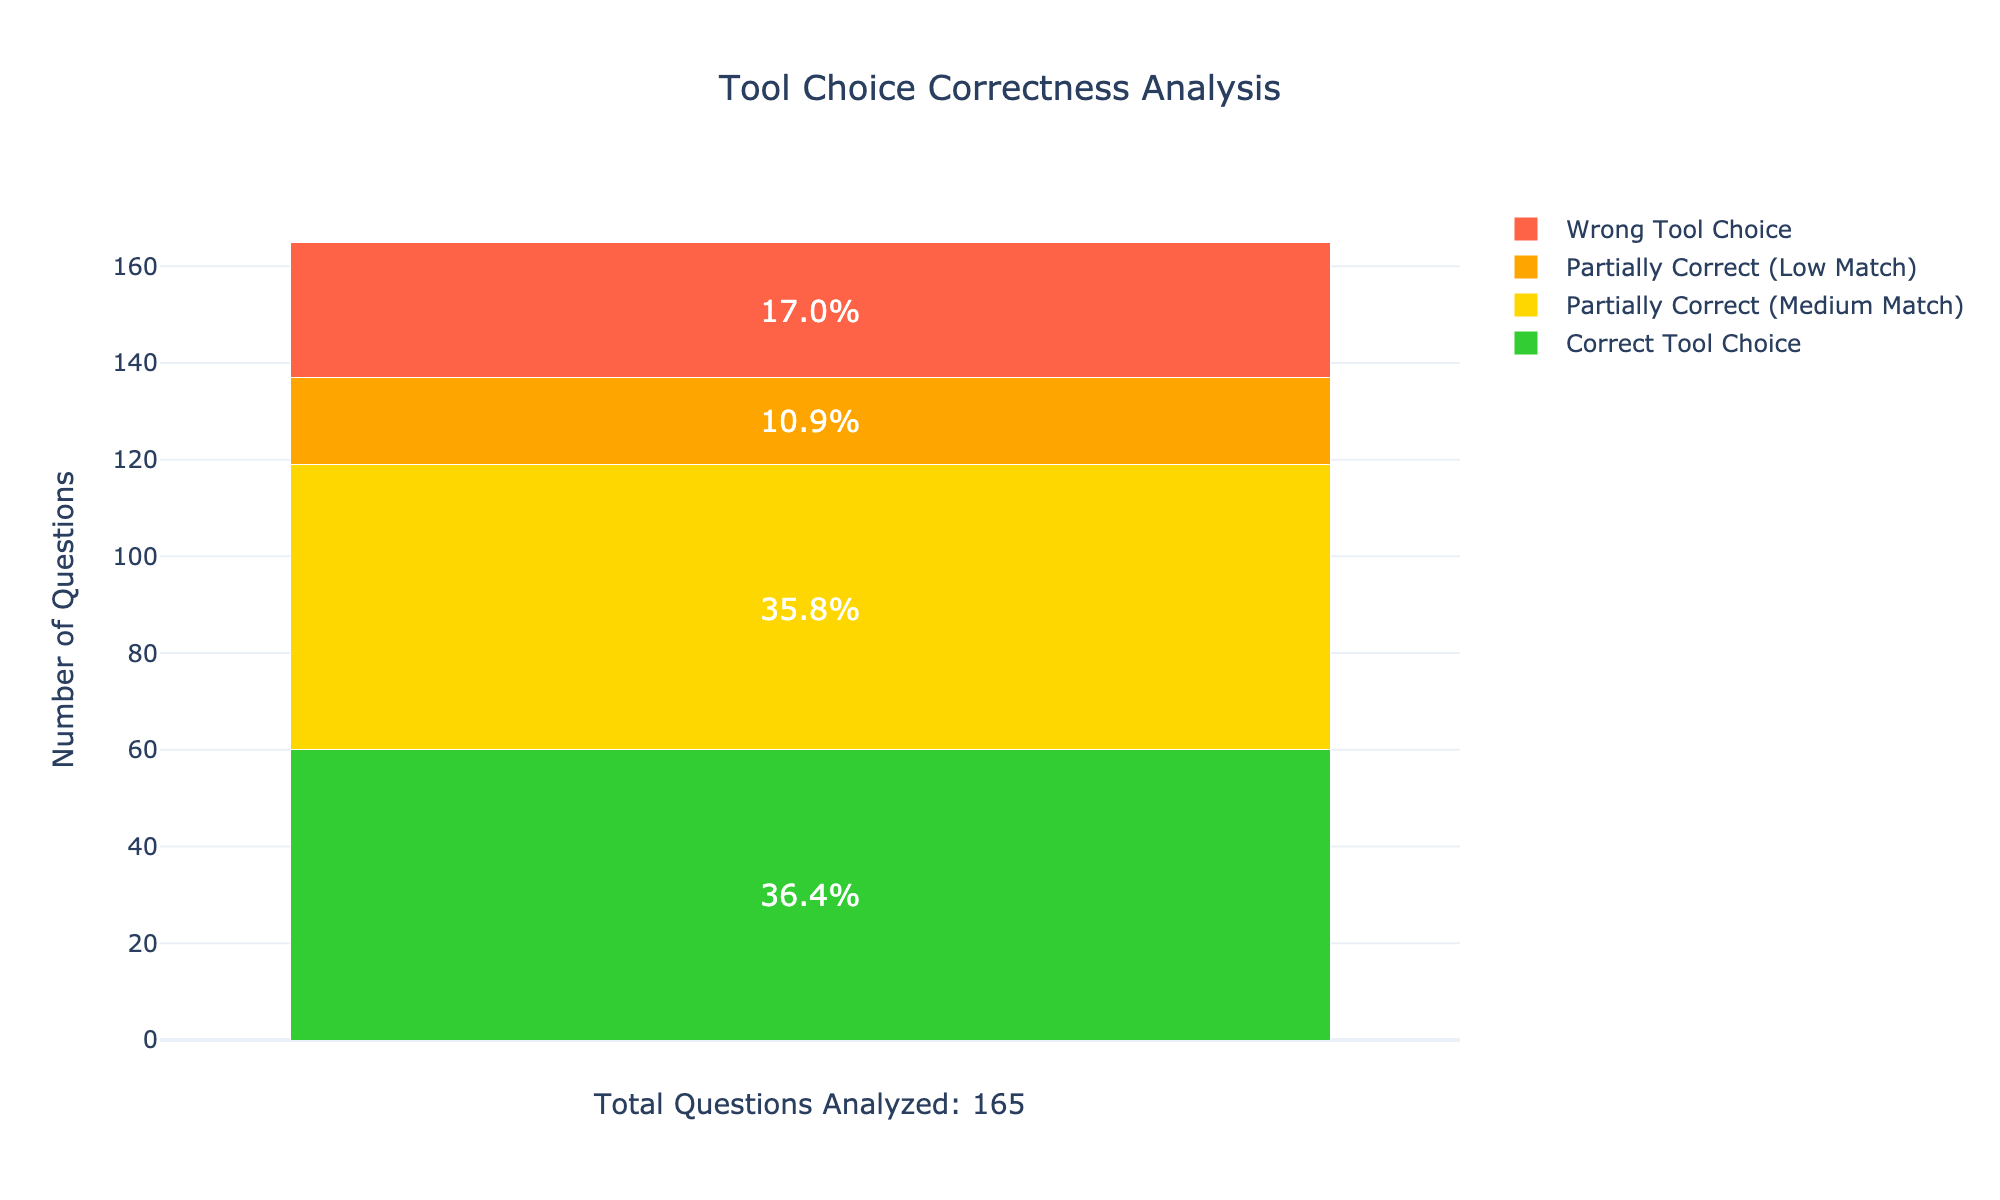Click the Total Questions Analyzed: 165 label

[809, 1104]
